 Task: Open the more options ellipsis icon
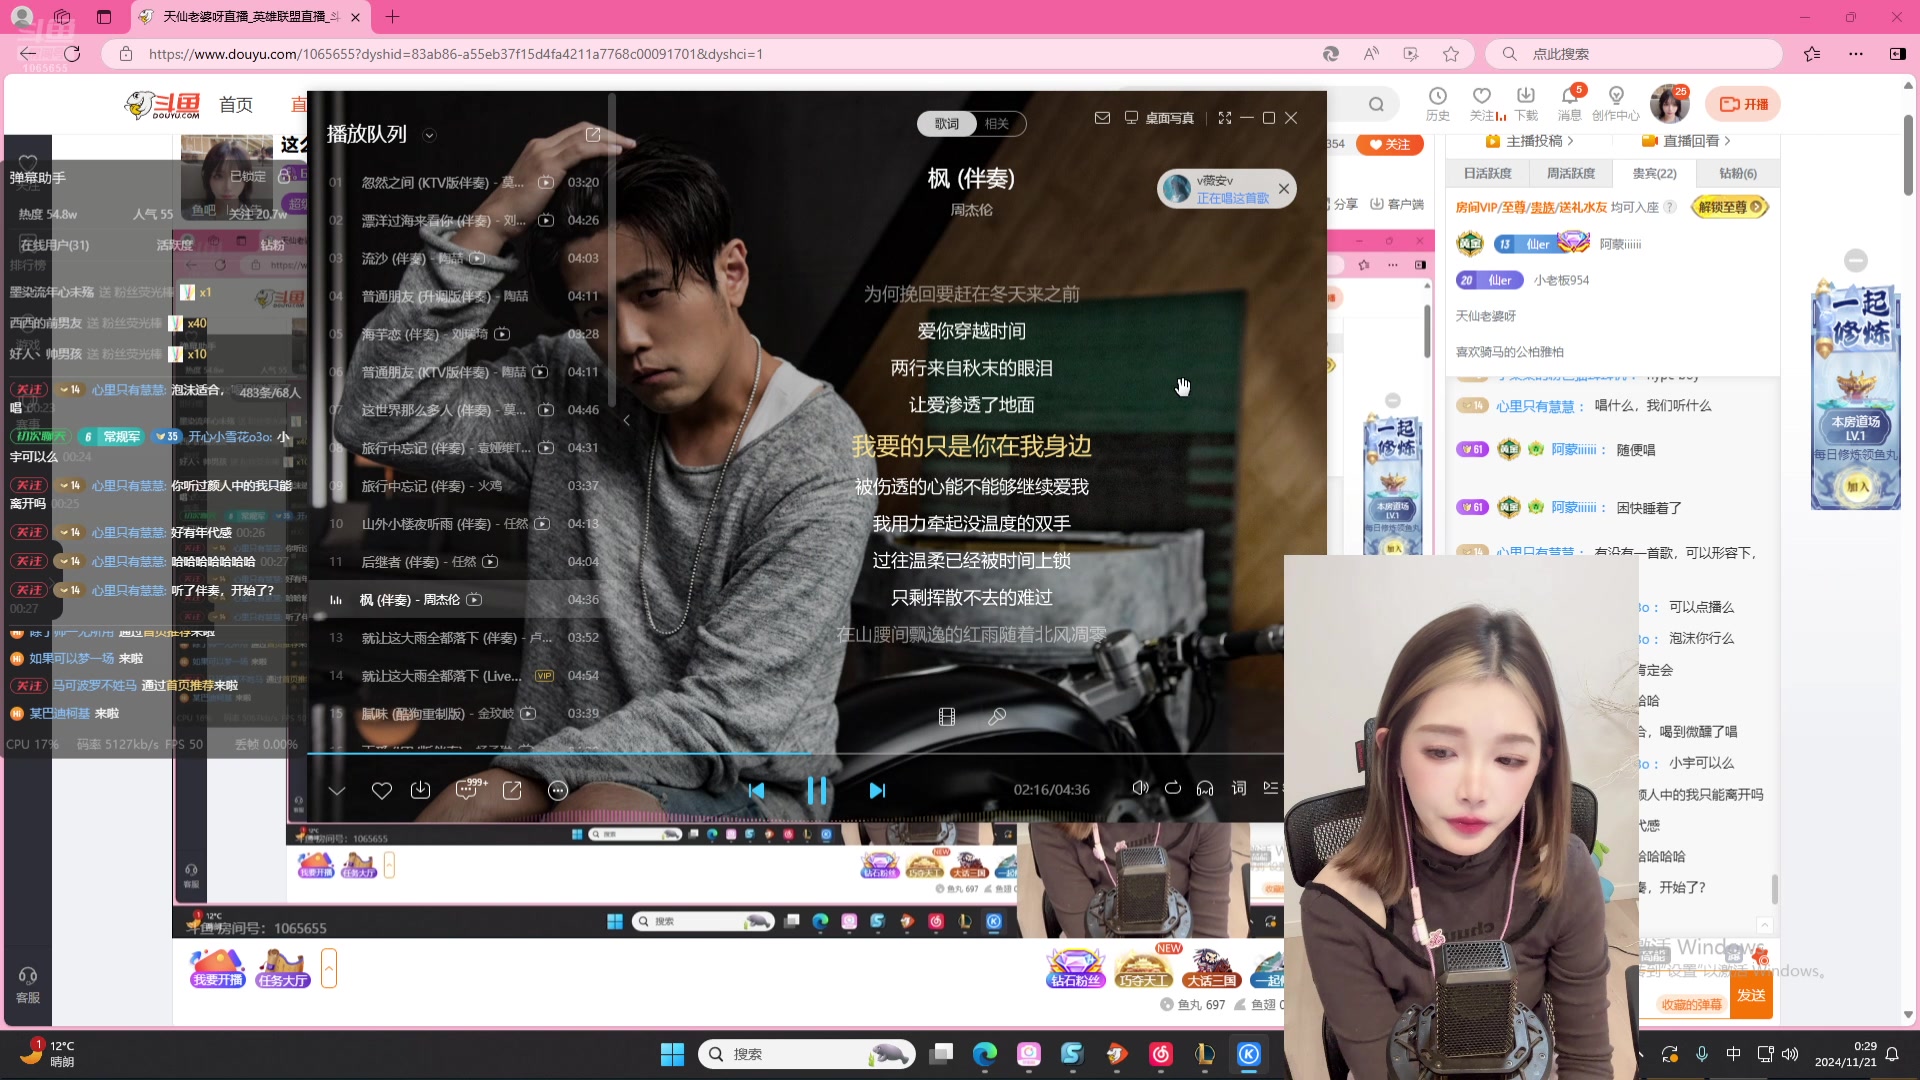(x=558, y=790)
